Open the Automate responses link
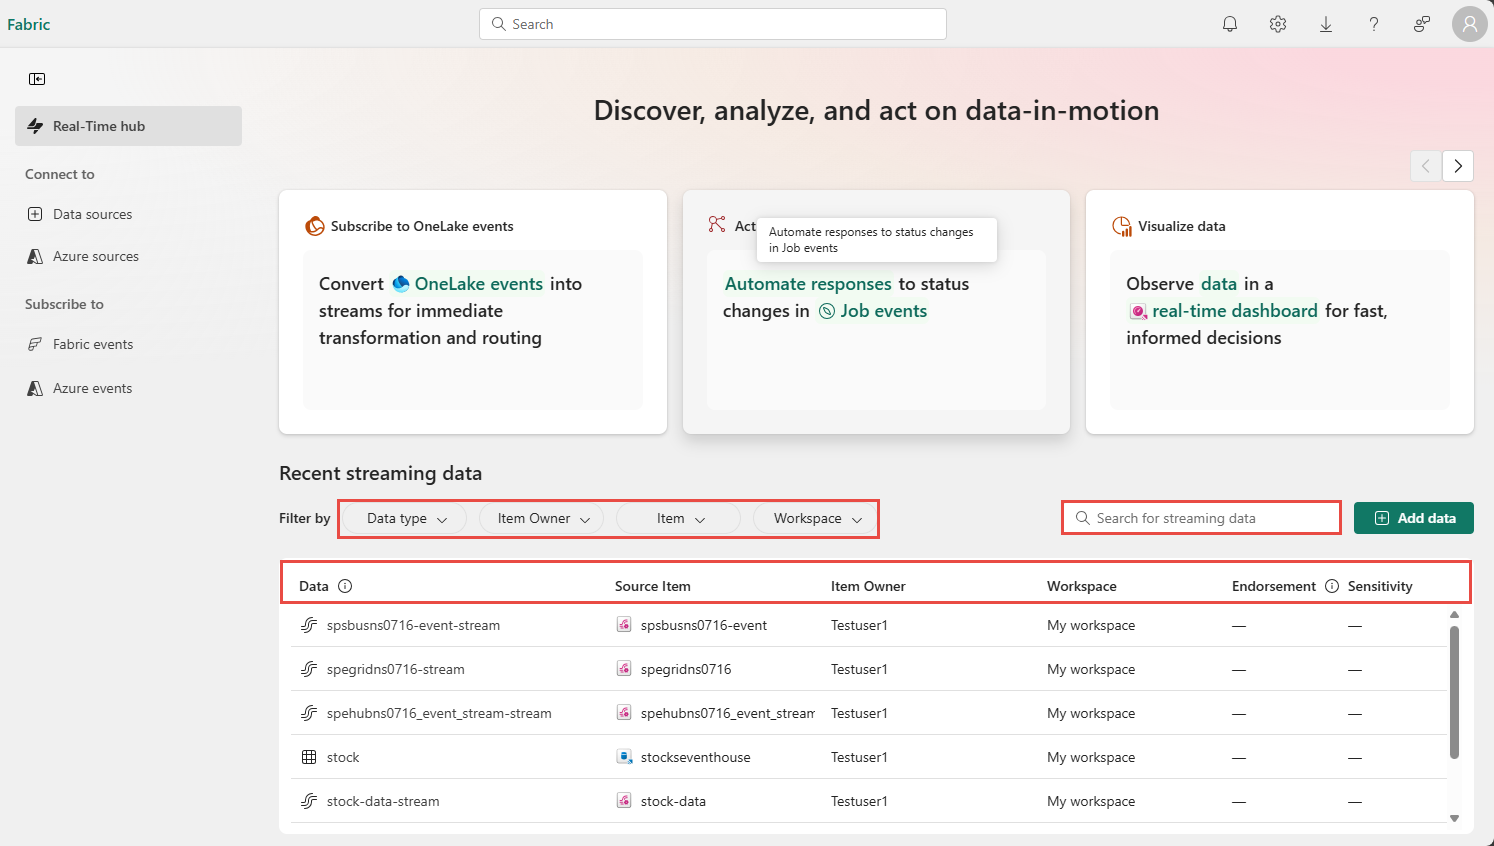 (x=808, y=284)
